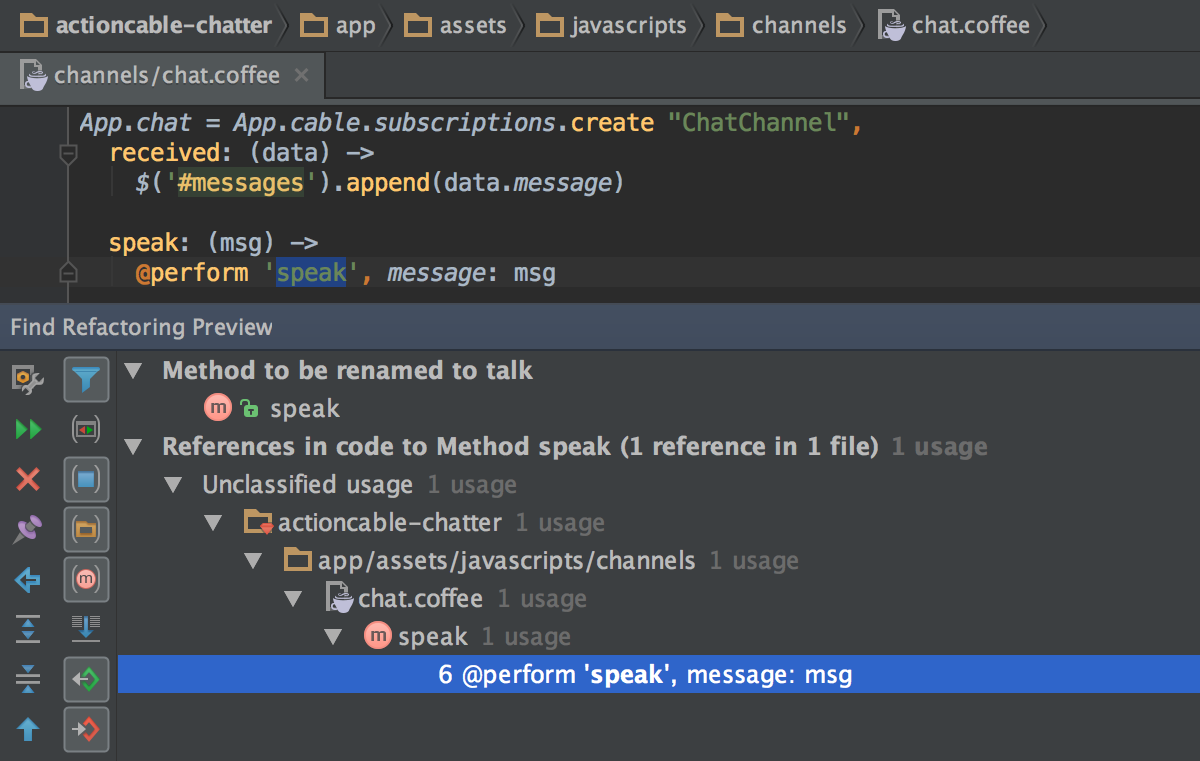Select 'Method to be renamed to talk' row
This screenshot has height=761, width=1200.
point(348,371)
